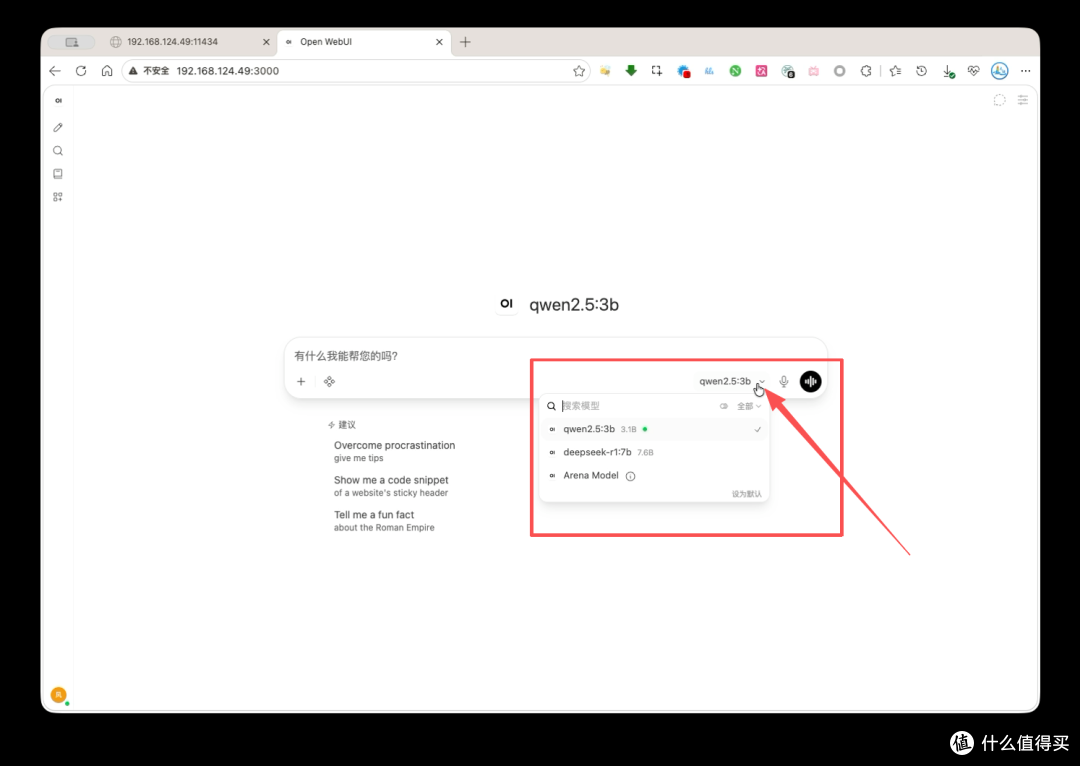Open integrations tools icon beside plus
The height and width of the screenshot is (766, 1080).
point(329,382)
